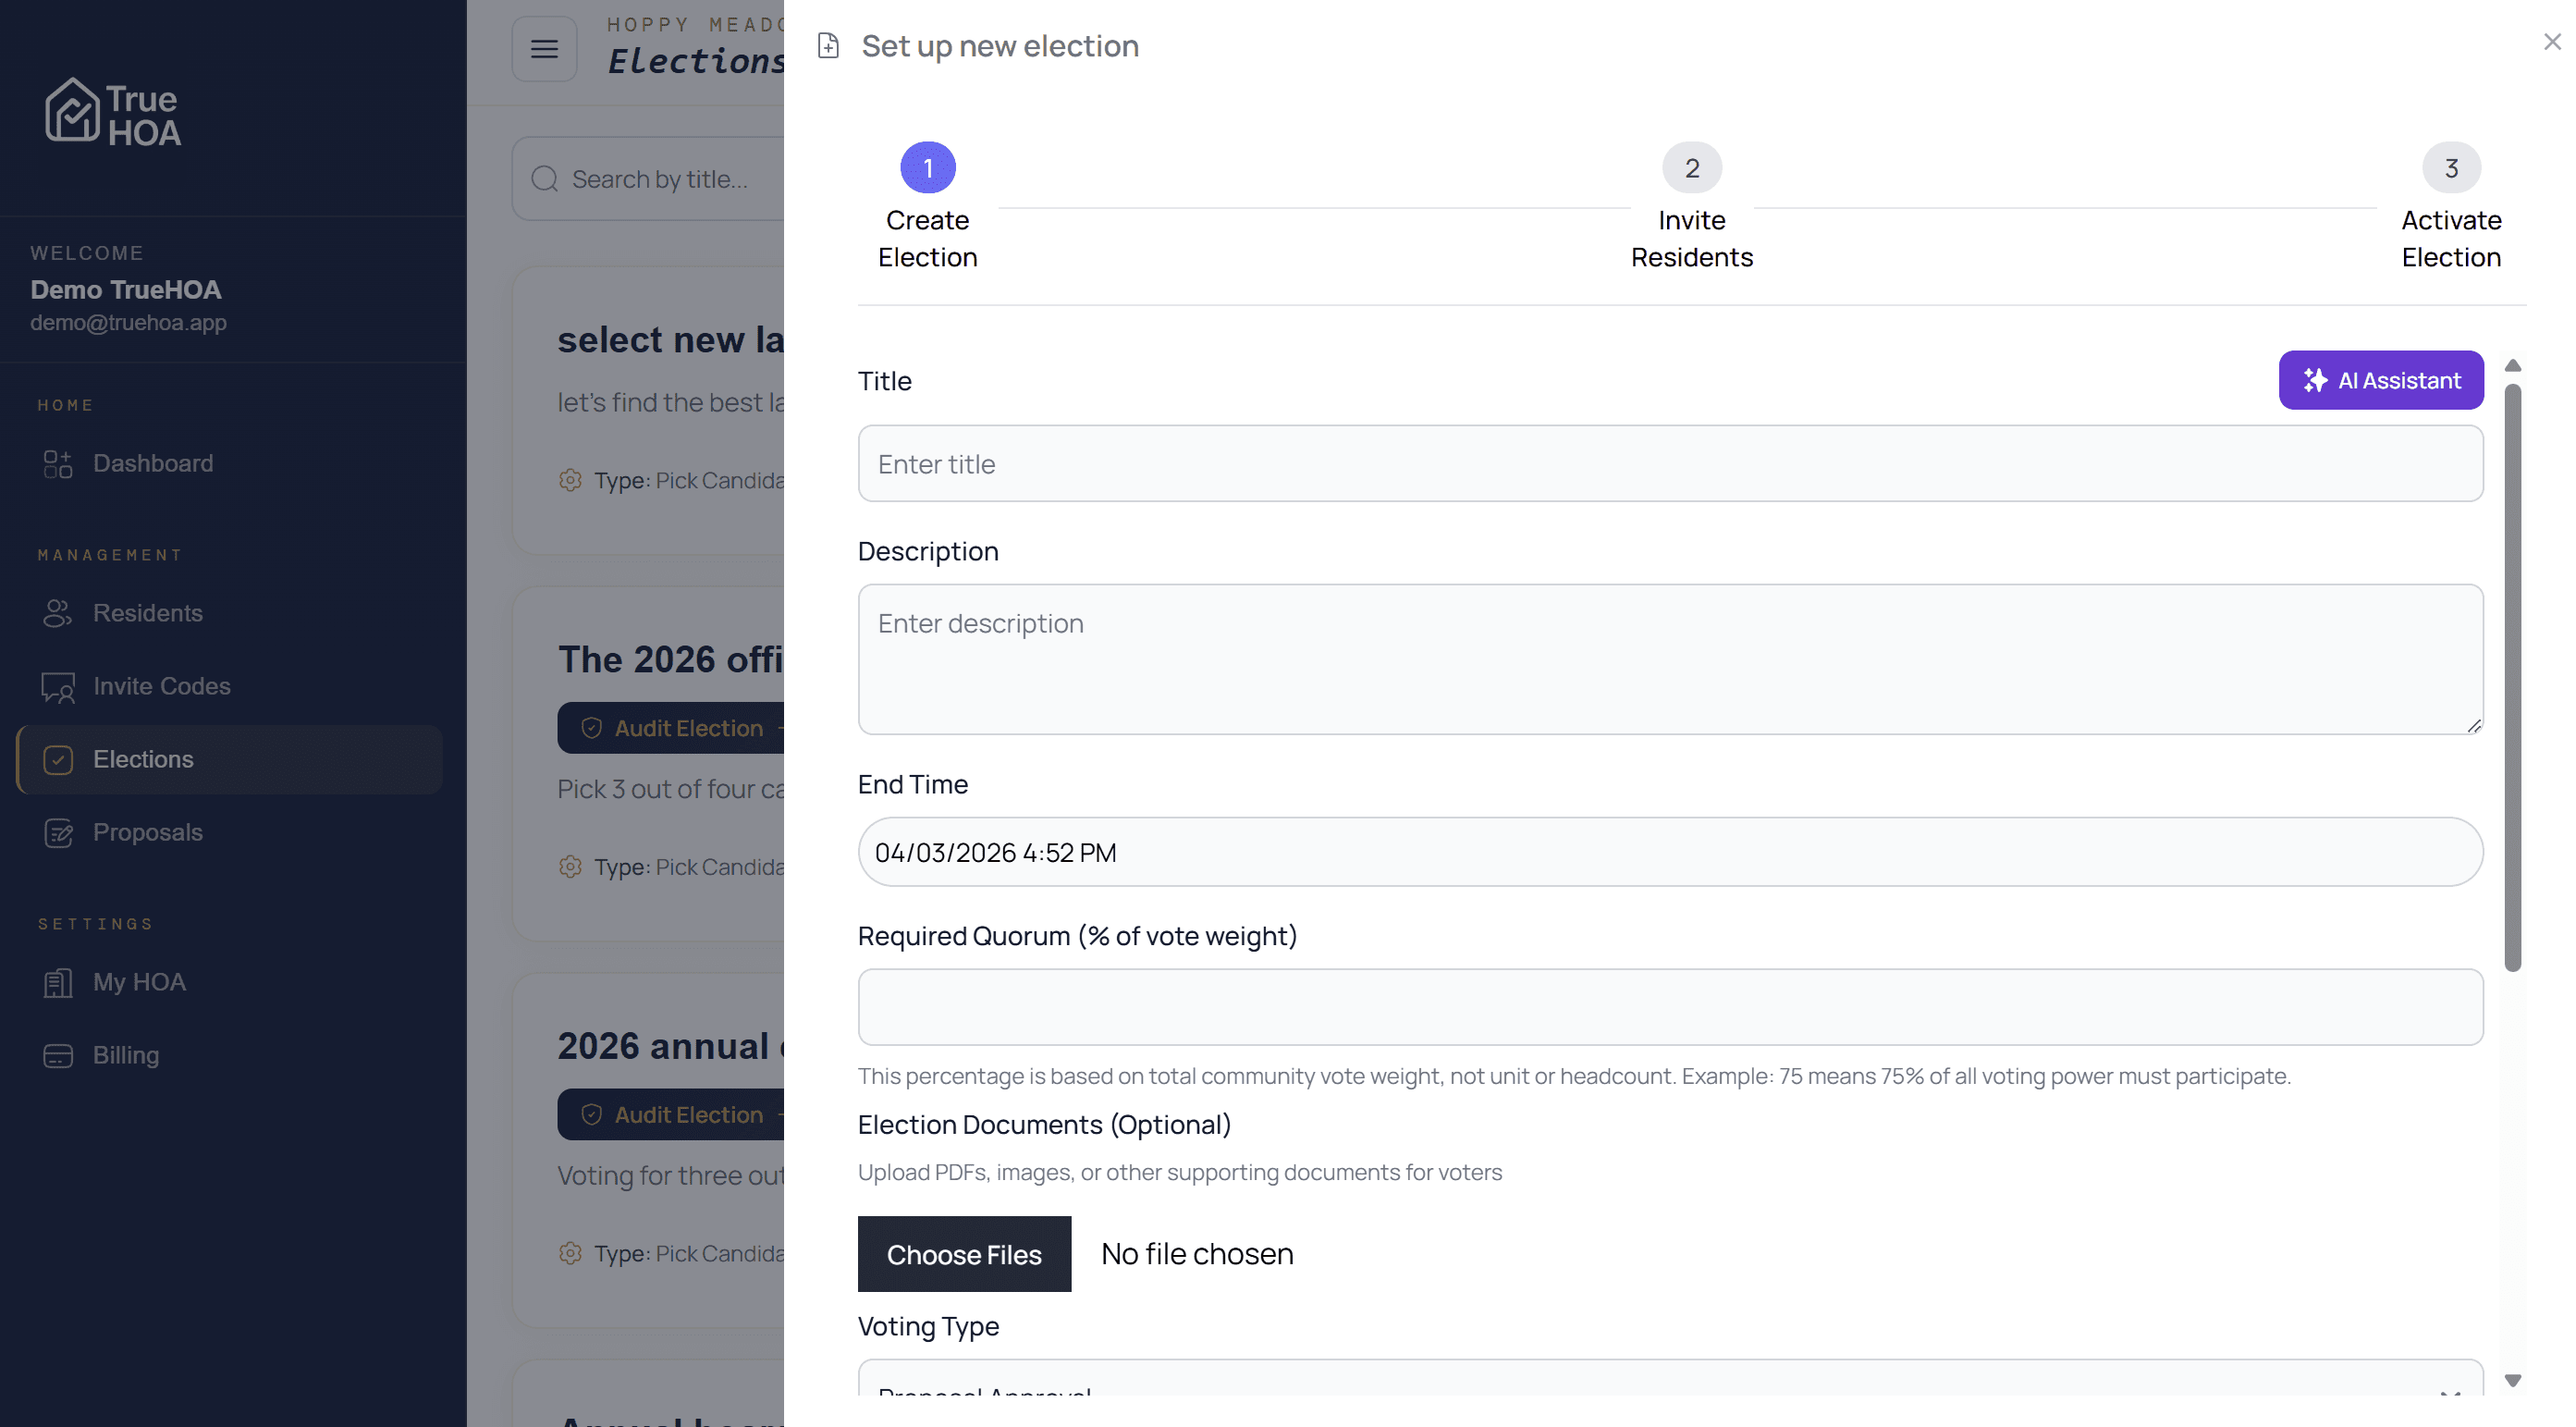Click the Required Quorum input field

[x=1670, y=1007]
